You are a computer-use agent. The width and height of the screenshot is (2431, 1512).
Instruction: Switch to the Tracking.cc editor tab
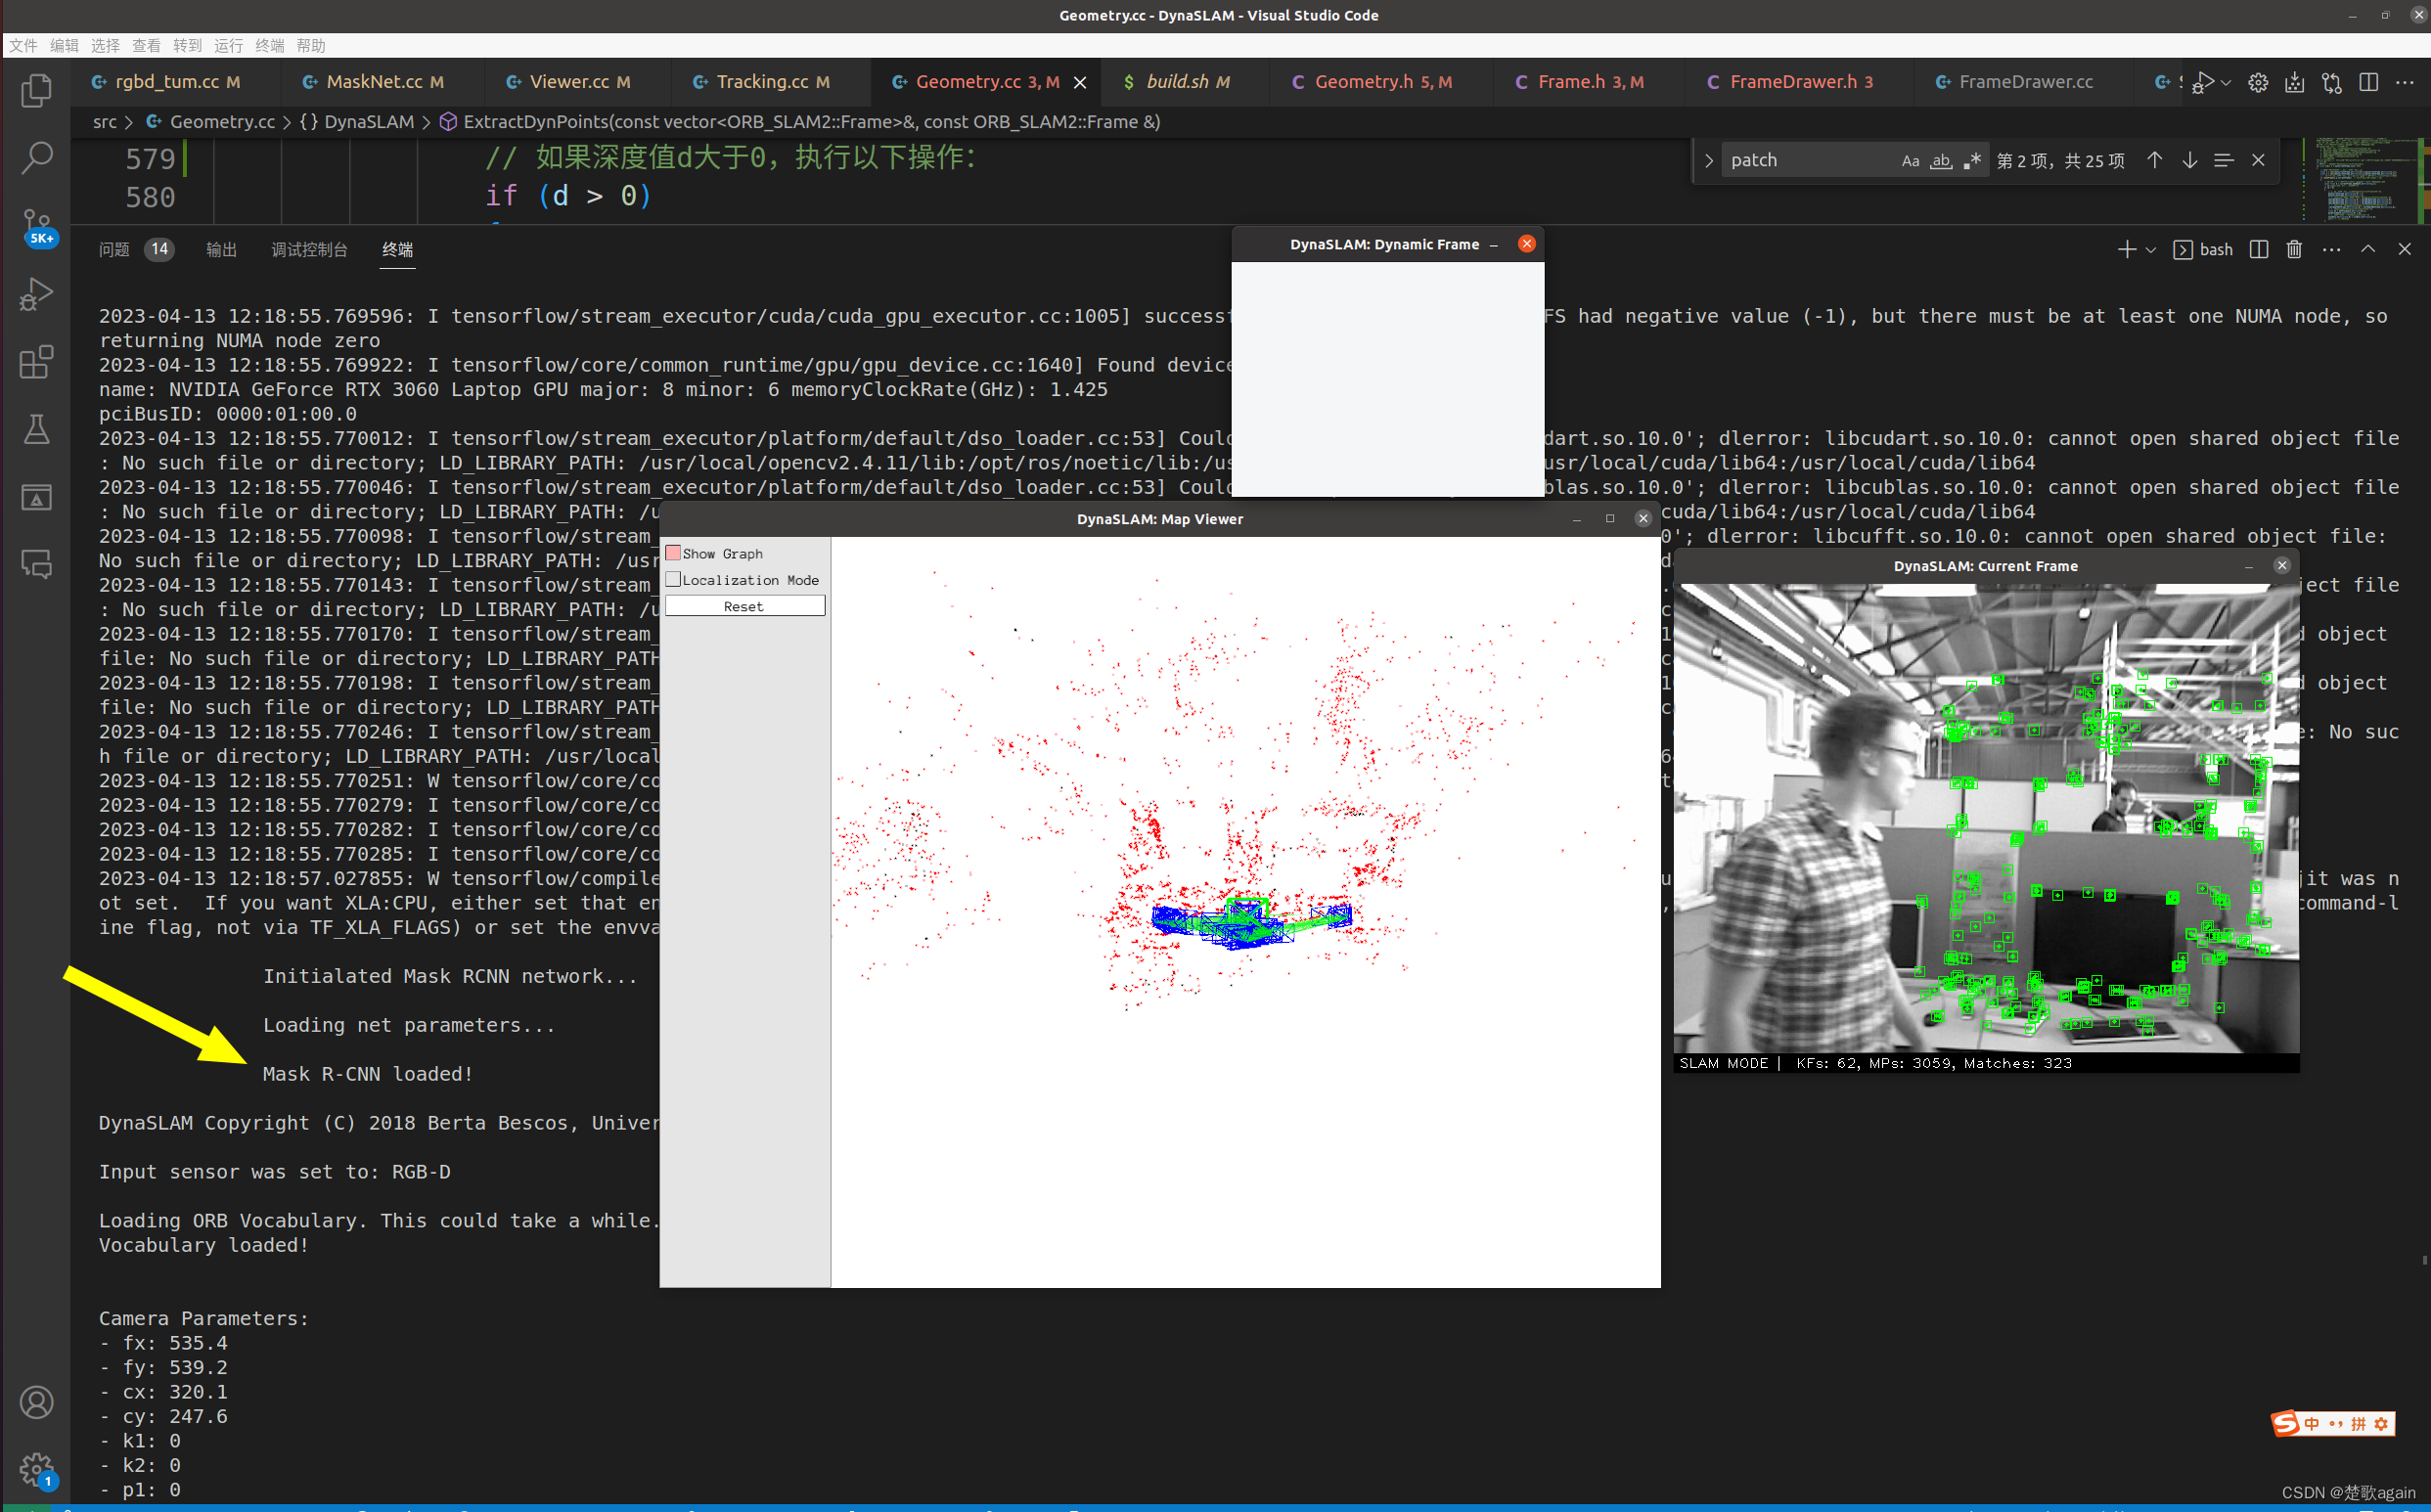(x=765, y=81)
